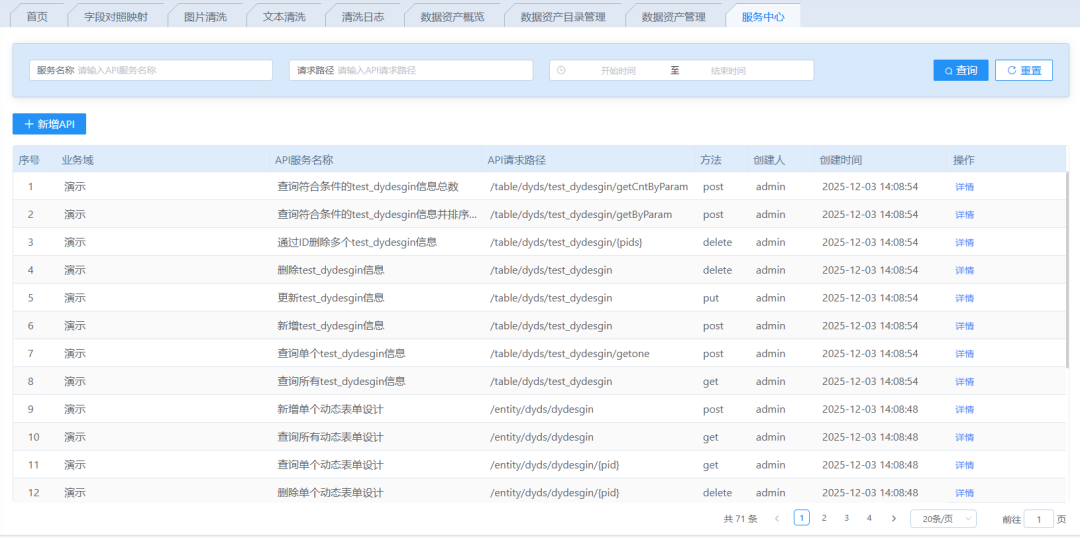Click the 创建人 column header
Image resolution: width=1080 pixels, height=538 pixels.
[769, 160]
